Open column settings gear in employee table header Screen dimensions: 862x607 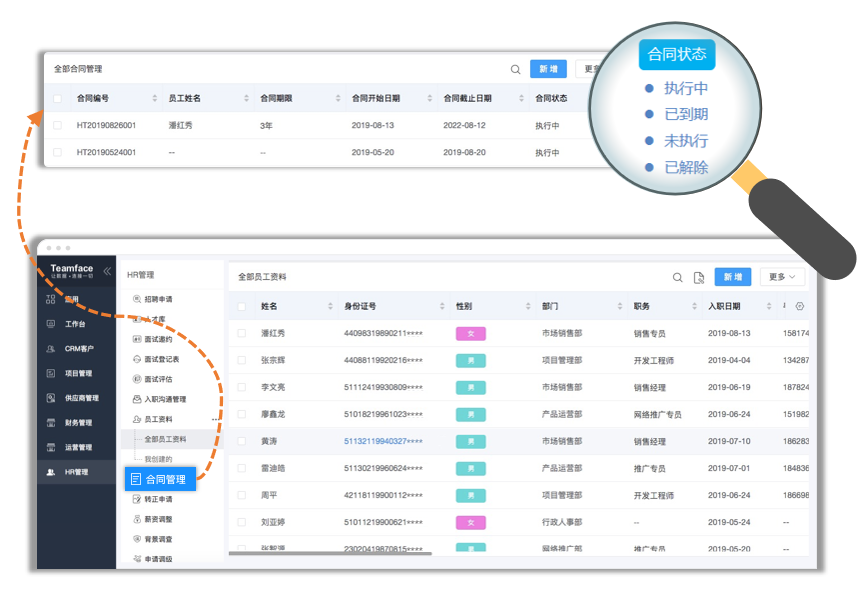click(799, 306)
